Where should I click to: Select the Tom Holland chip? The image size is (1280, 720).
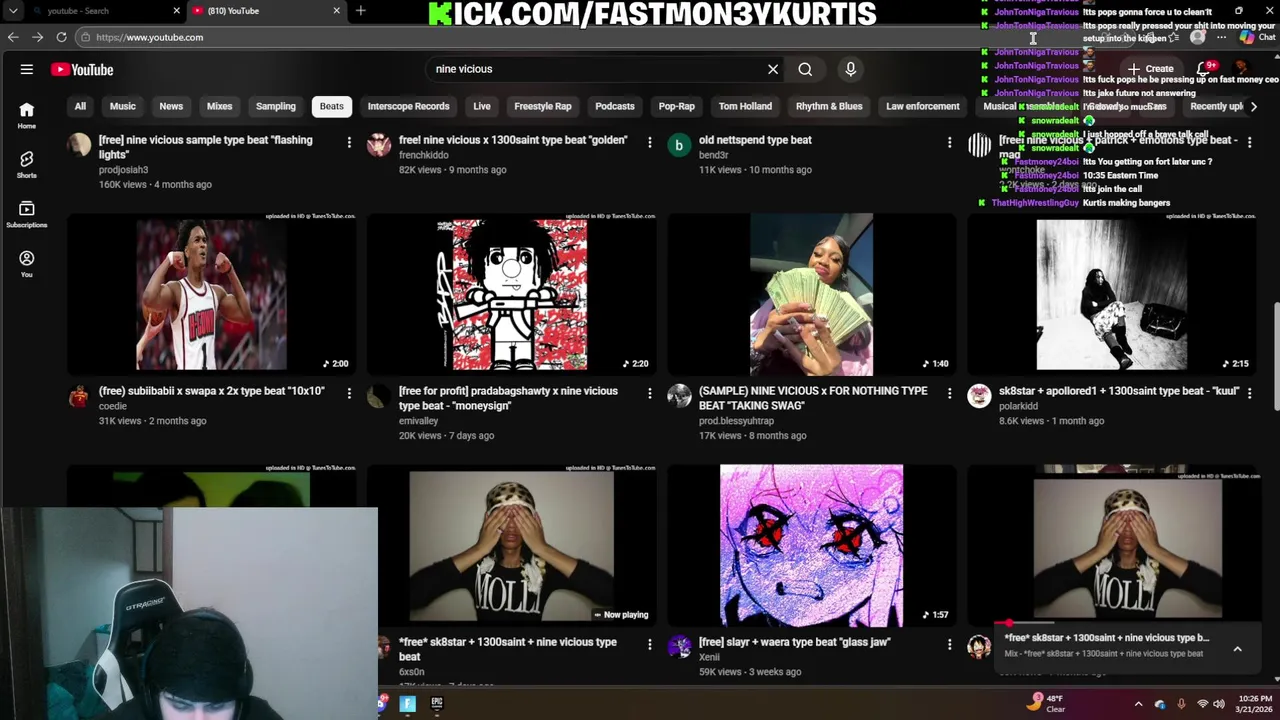point(745,106)
